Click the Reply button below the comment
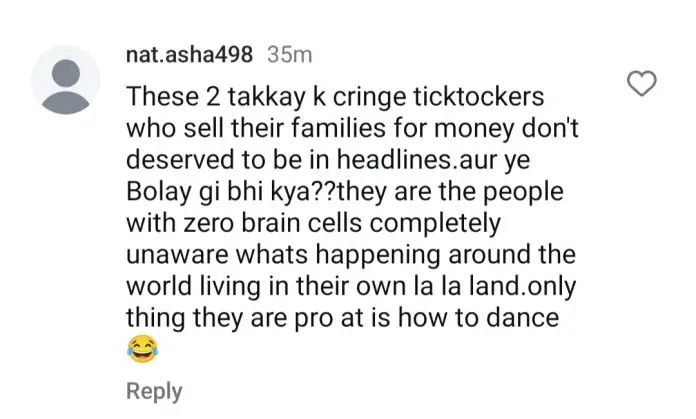The width and height of the screenshot is (696, 419). tap(154, 391)
